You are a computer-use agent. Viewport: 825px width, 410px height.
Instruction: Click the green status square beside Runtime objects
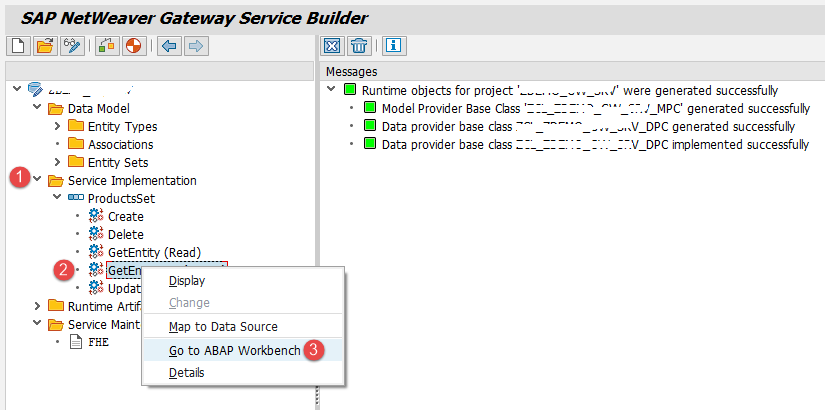pyautogui.click(x=350, y=90)
